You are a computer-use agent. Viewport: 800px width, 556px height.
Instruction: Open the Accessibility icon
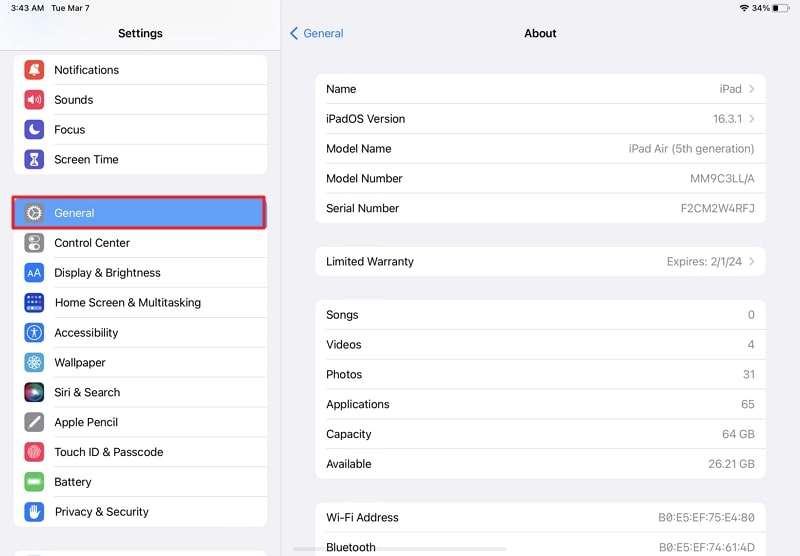click(35, 333)
